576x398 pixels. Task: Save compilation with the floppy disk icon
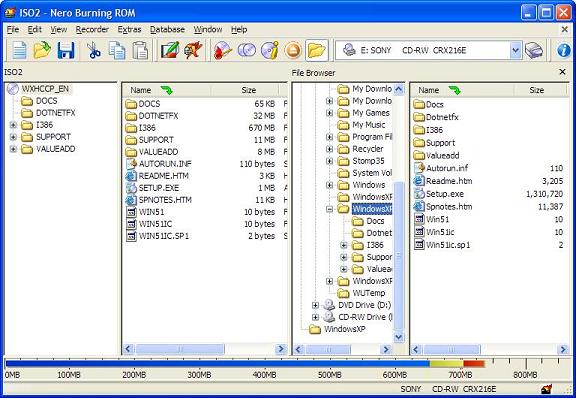(66, 50)
